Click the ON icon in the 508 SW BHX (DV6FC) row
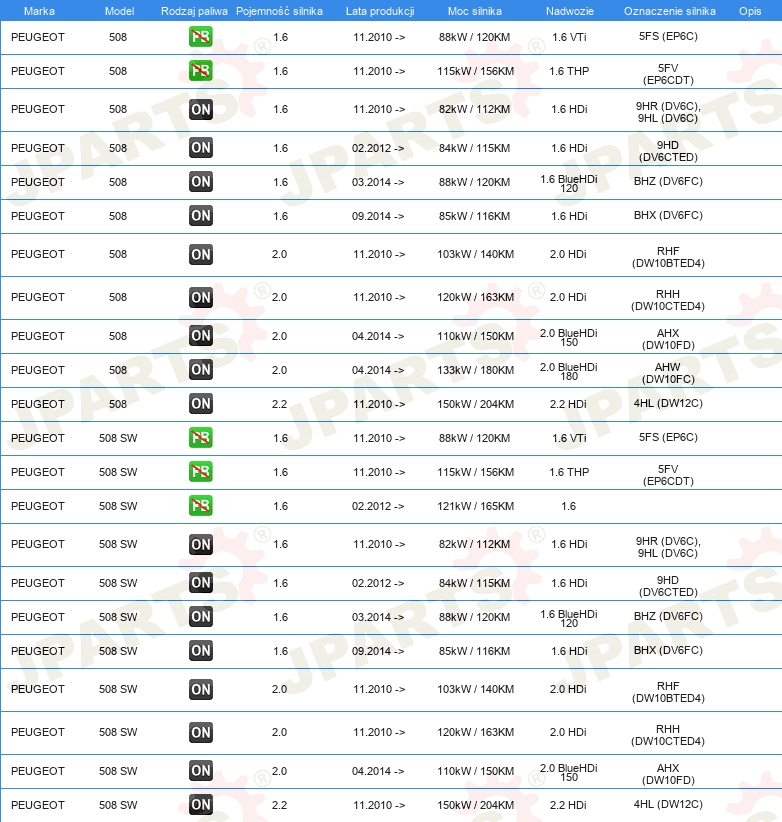 [201, 651]
